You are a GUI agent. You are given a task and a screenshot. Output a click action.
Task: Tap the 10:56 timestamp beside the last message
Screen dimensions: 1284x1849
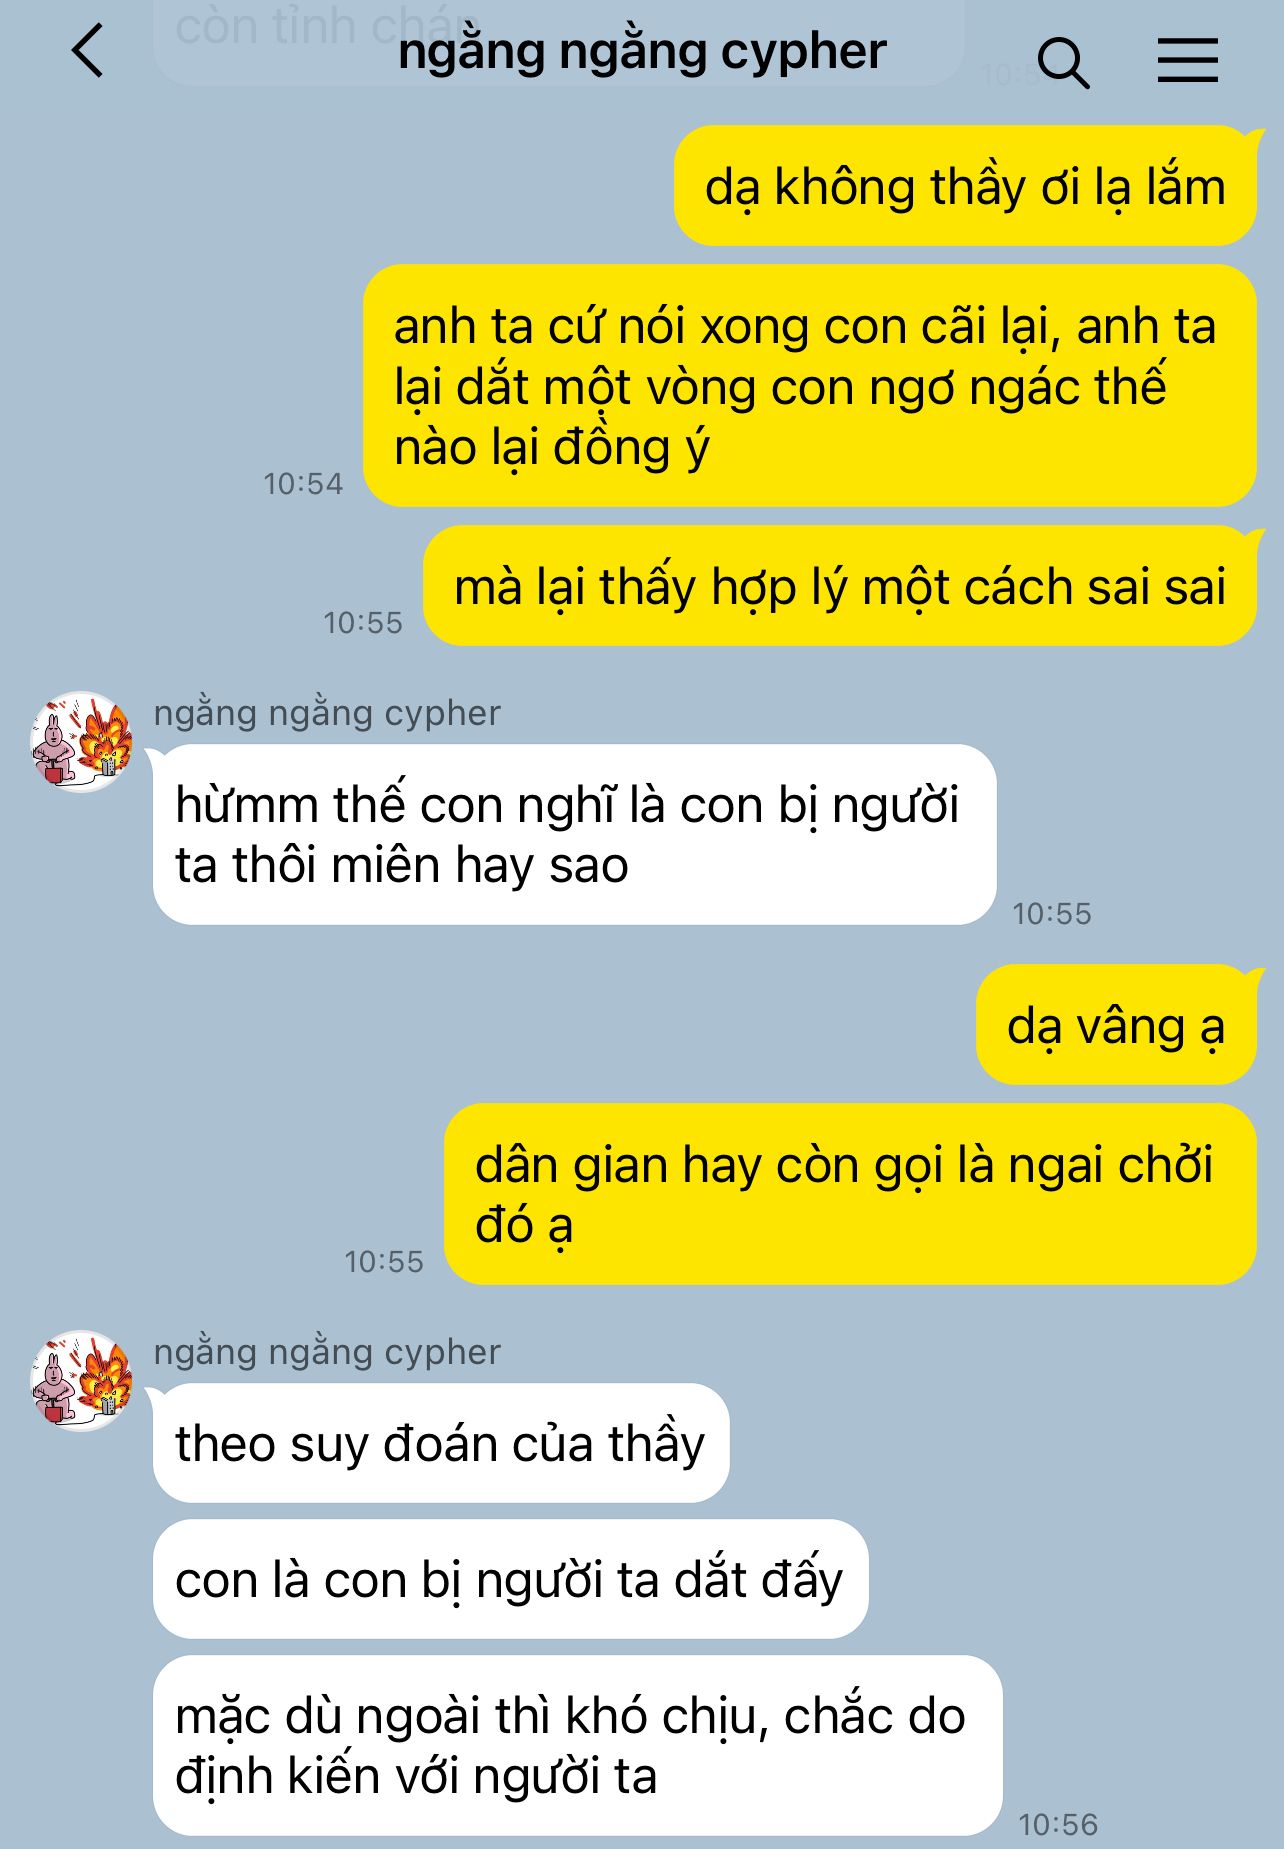pyautogui.click(x=1058, y=1825)
